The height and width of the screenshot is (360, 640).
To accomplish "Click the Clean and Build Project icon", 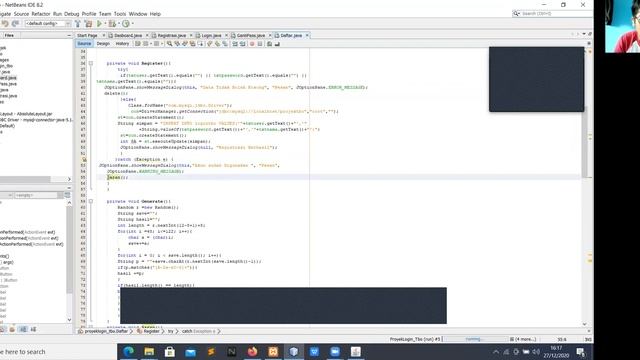I will [x=88, y=24].
